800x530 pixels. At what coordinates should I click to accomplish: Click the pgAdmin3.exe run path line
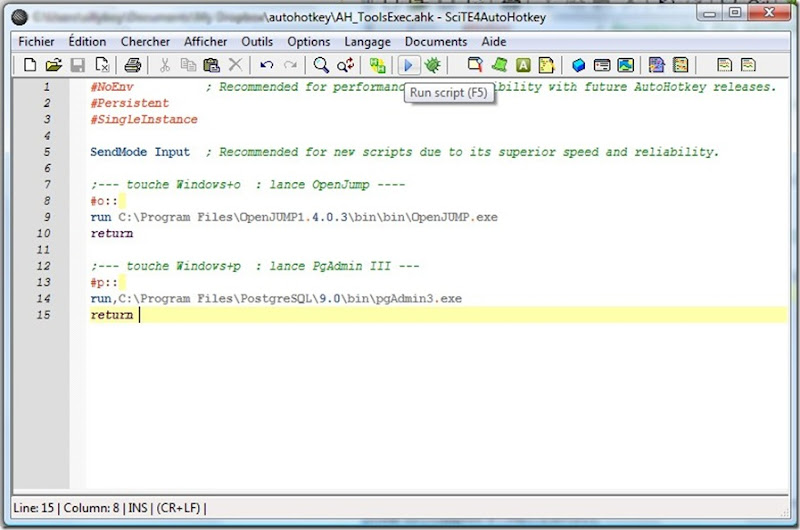pos(276,298)
